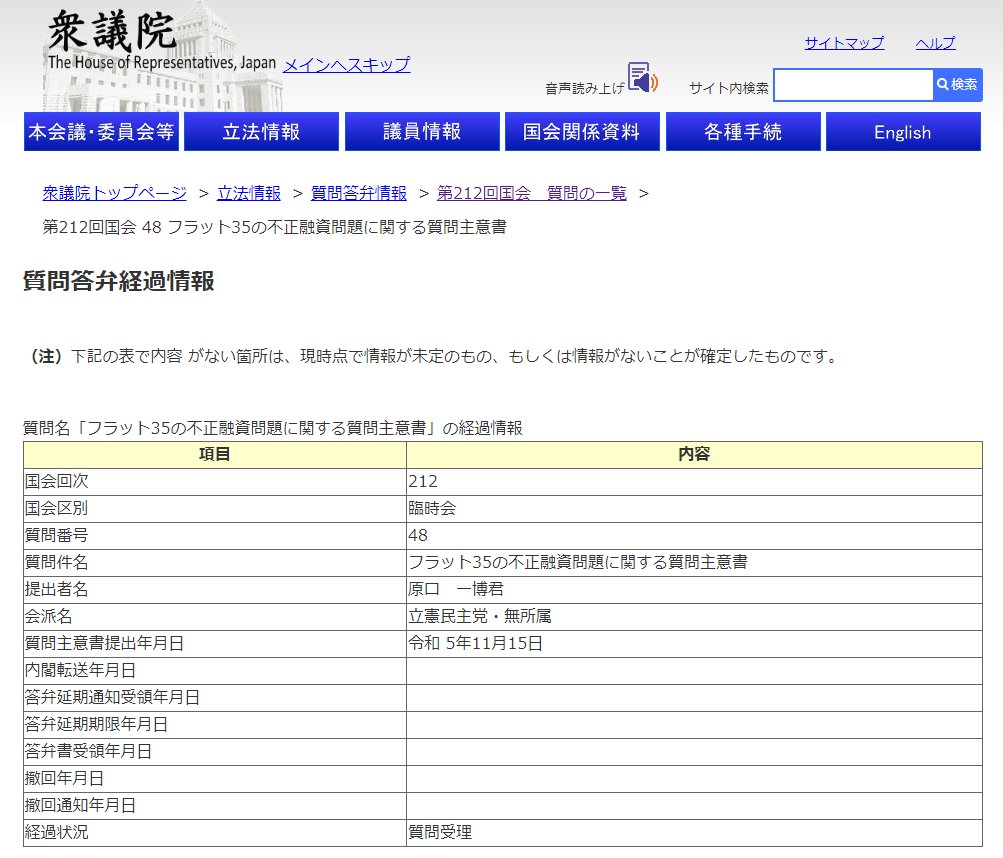Select the 立憲民主党・無所属 cell
Viewport: 1003px width, 858px height.
[x=694, y=617]
